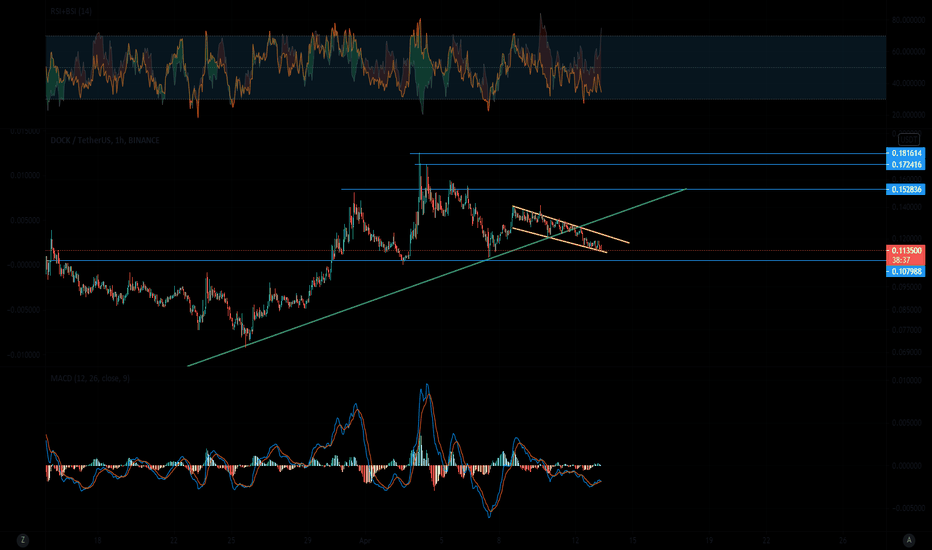The width and height of the screenshot is (932, 550).
Task: Select the 0.152836 price level label
Action: coord(906,190)
